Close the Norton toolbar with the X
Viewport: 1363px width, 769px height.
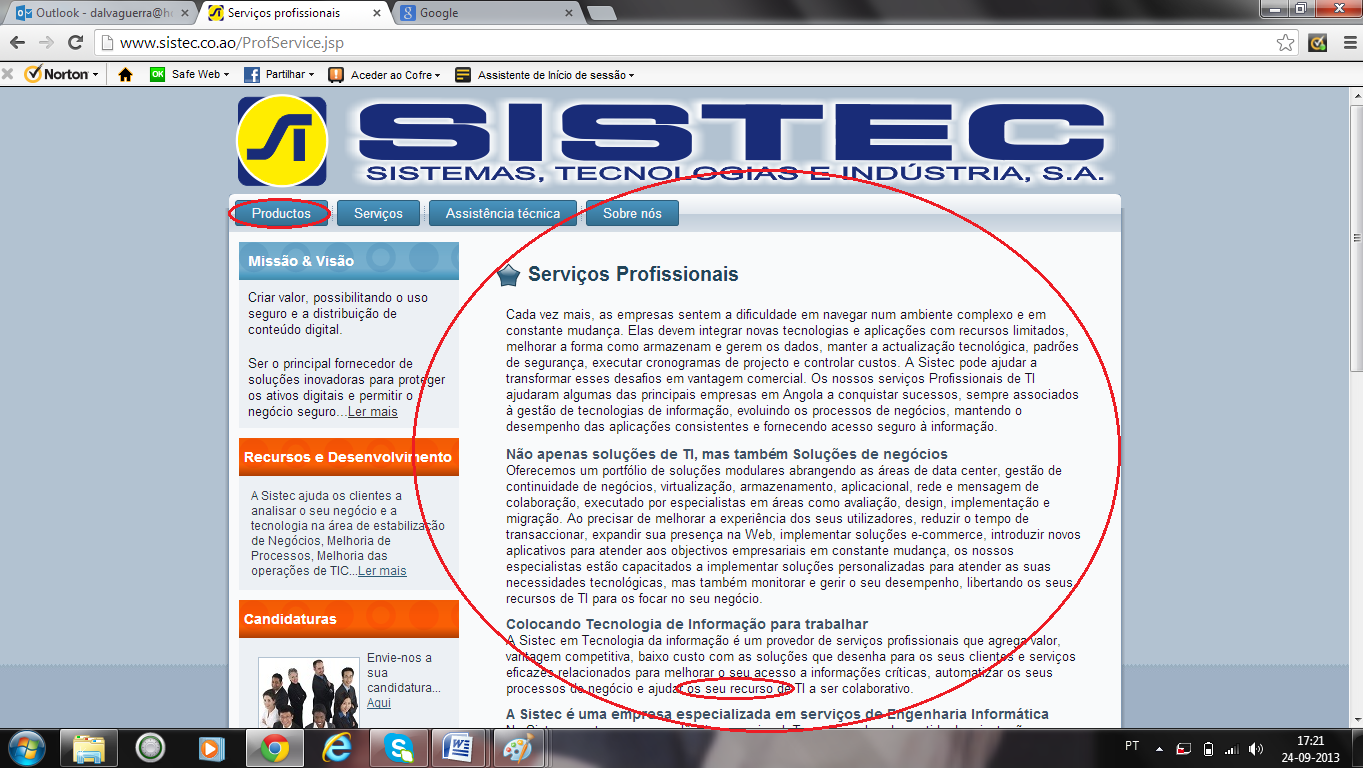pos(8,74)
